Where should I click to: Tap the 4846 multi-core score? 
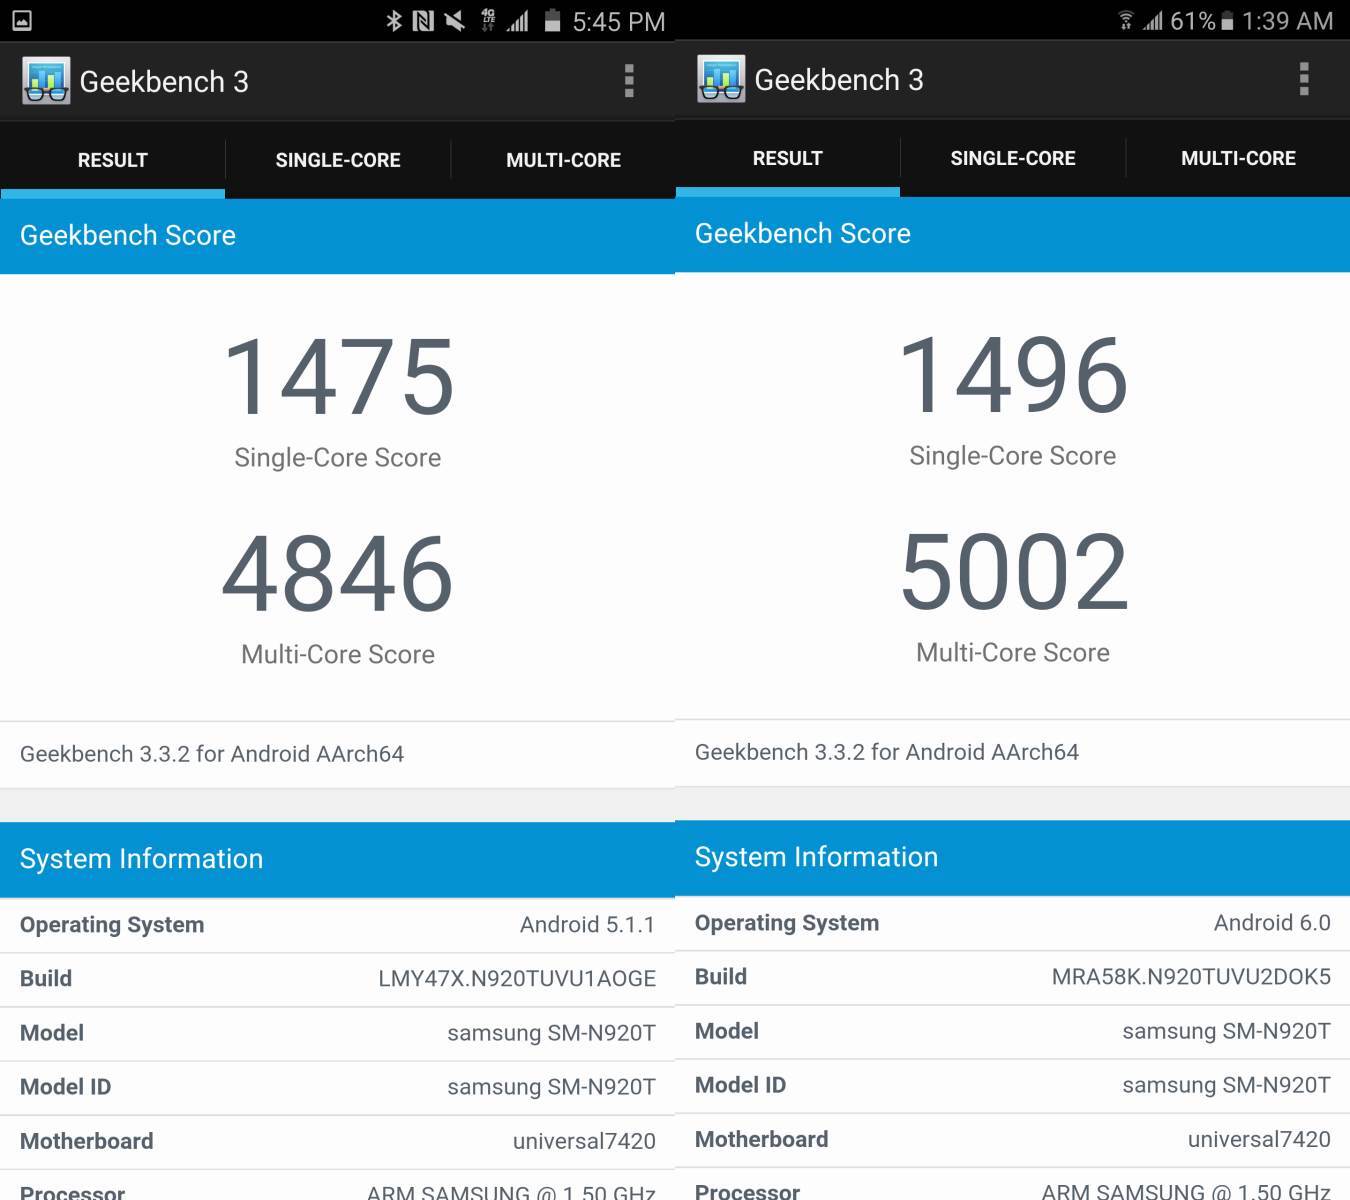pyautogui.click(x=338, y=574)
